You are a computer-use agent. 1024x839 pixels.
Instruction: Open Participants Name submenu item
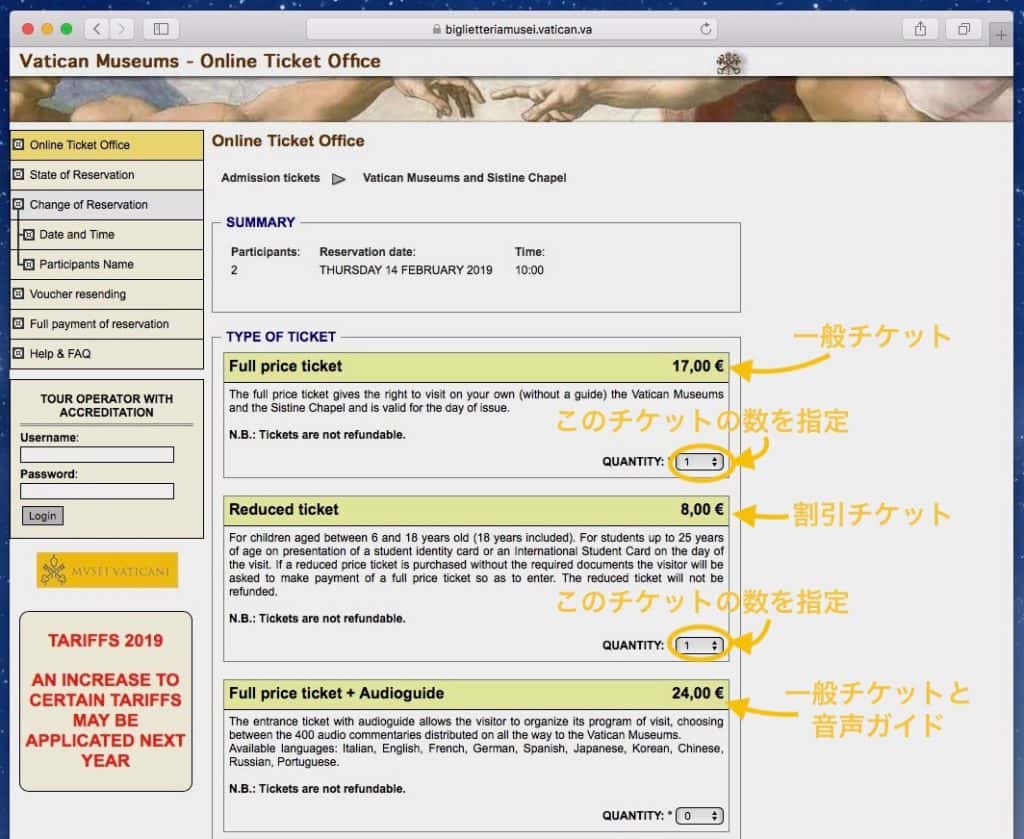click(107, 264)
